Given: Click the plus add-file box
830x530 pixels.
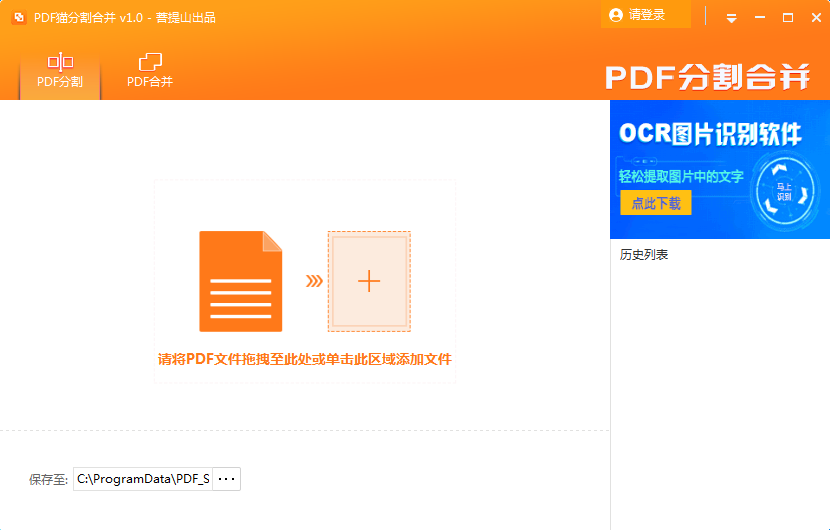Looking at the screenshot, I should pos(369,281).
